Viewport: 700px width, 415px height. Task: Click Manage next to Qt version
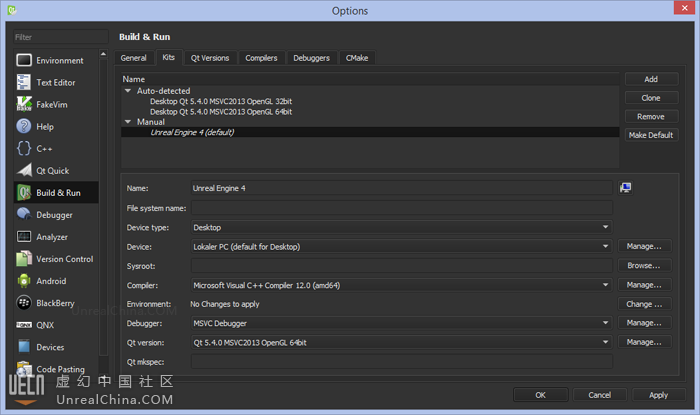(645, 342)
